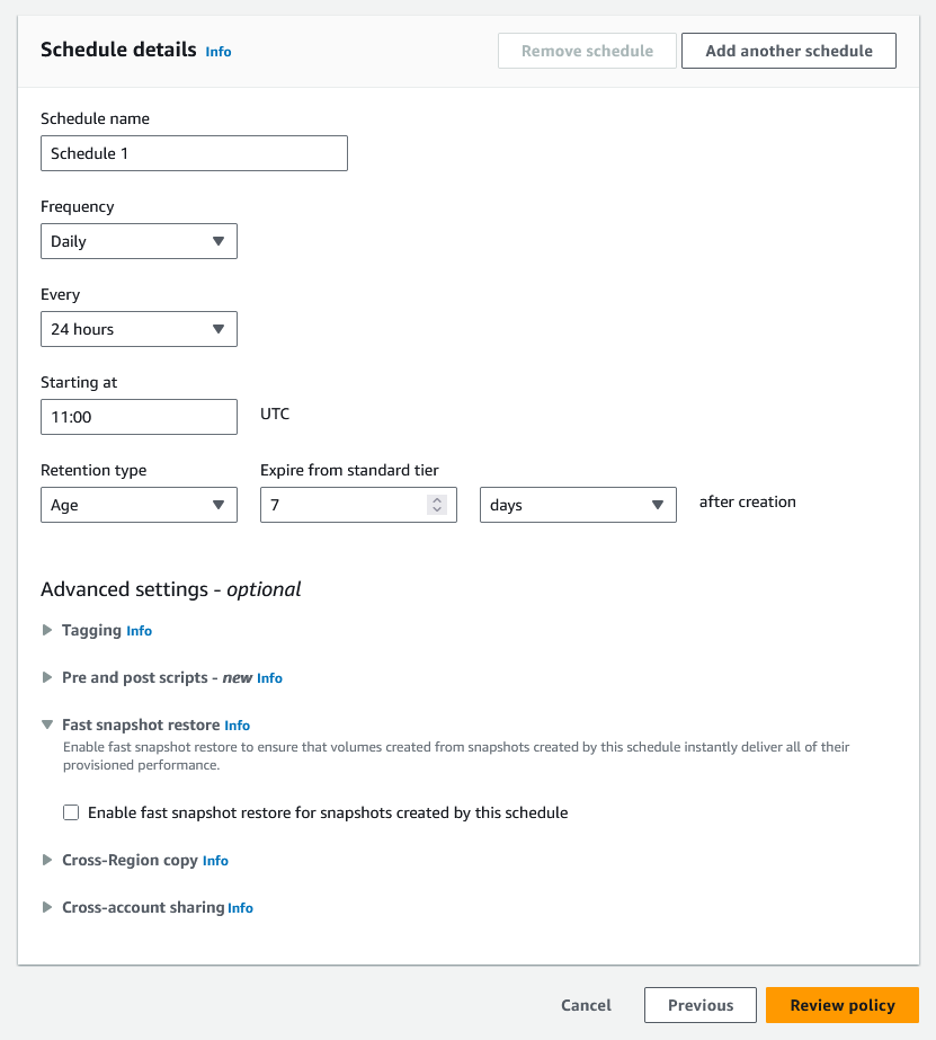Collapse the Fast snapshot restore section
The height and width of the screenshot is (1040, 936).
click(x=46, y=725)
